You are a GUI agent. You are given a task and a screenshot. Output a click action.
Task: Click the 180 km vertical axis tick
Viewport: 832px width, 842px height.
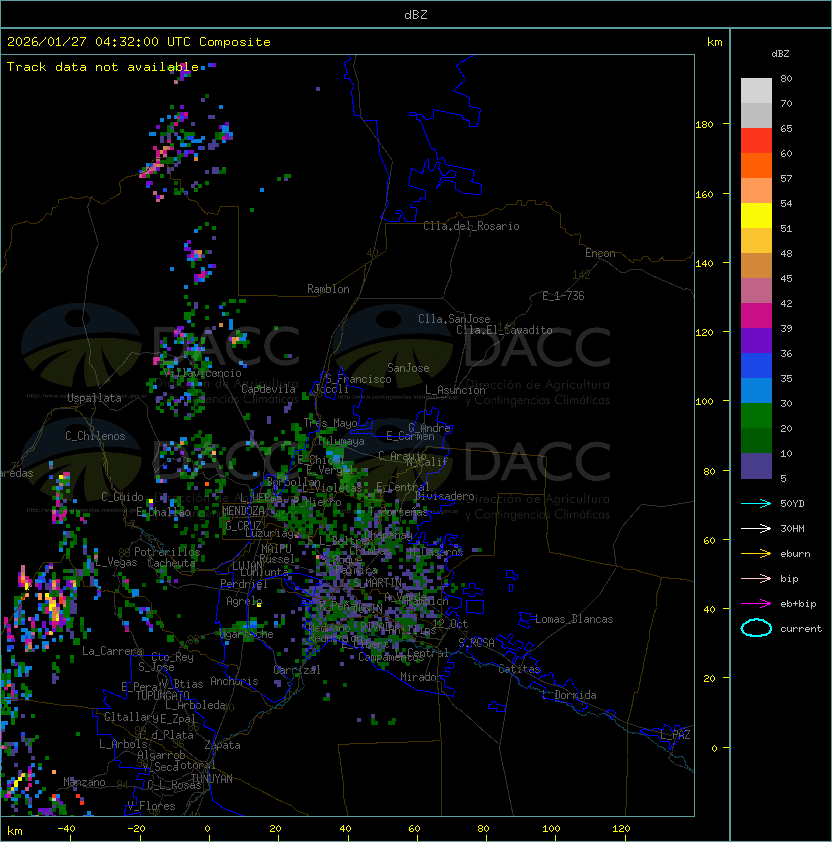pyautogui.click(x=704, y=124)
